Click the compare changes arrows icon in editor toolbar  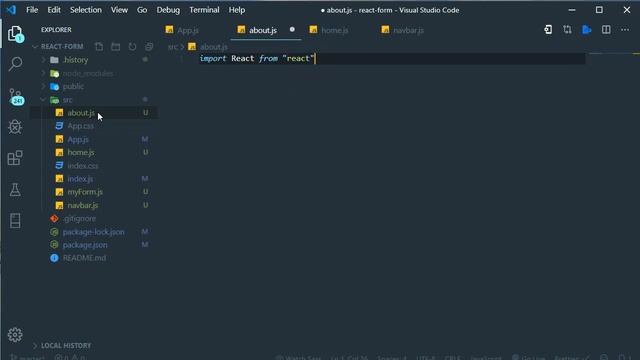click(x=567, y=30)
